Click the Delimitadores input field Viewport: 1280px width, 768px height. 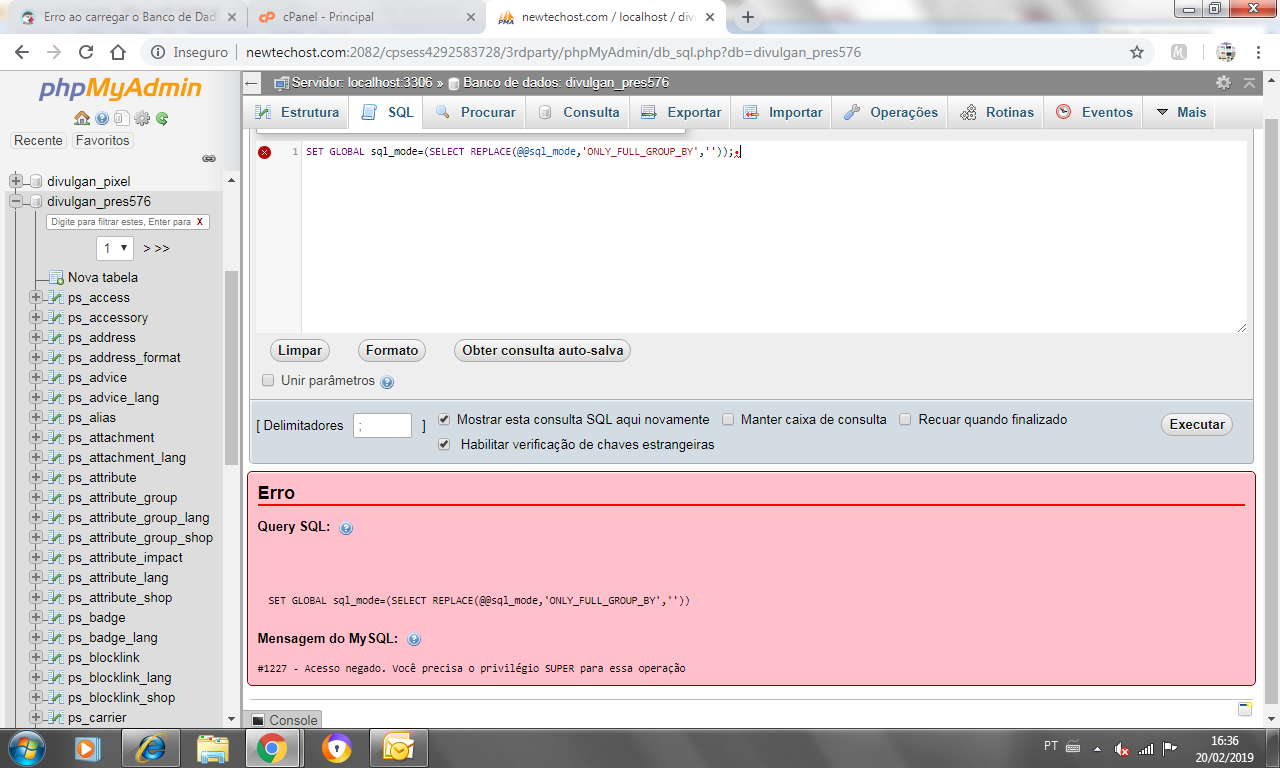click(382, 425)
